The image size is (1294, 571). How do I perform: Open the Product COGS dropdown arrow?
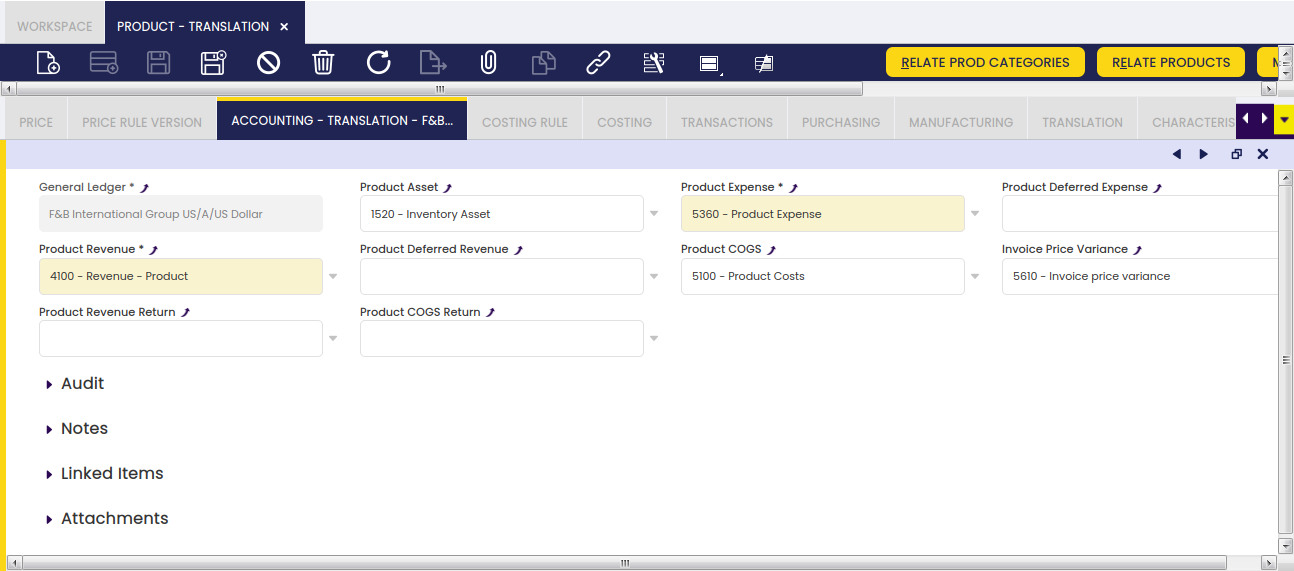click(x=975, y=276)
